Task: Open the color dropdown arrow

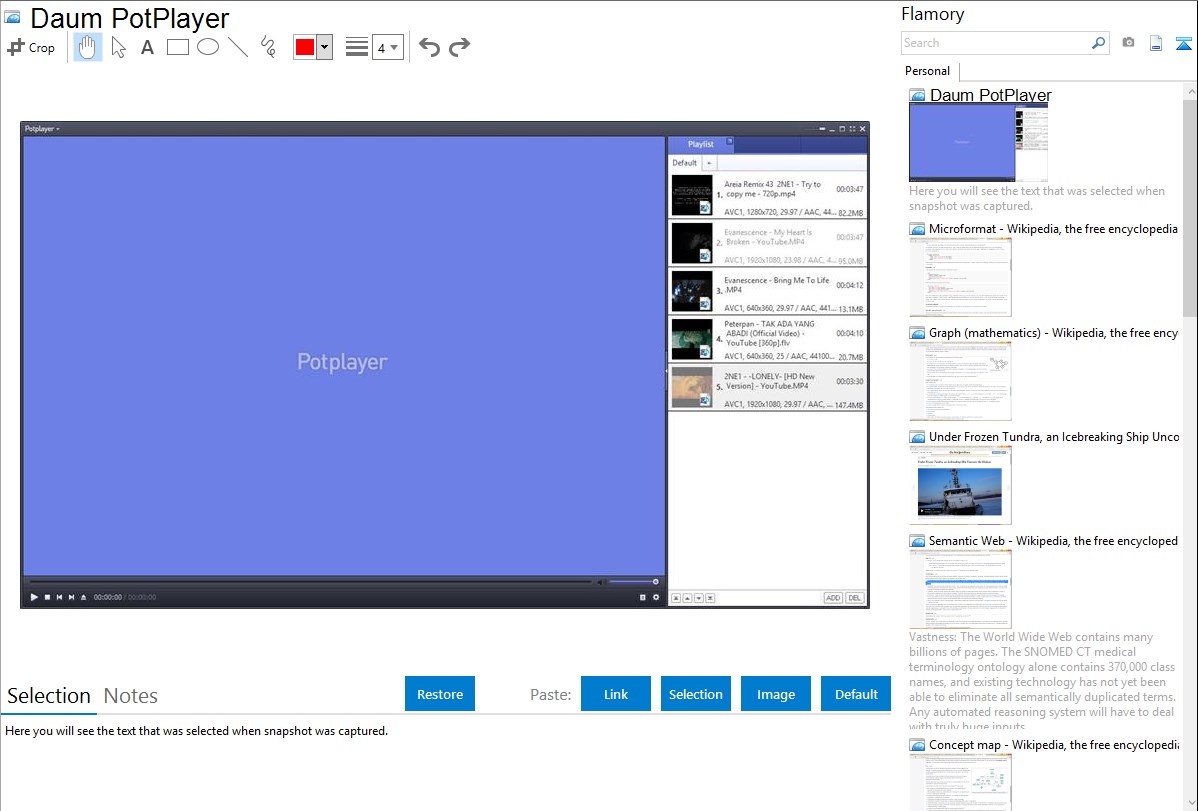Action: click(324, 47)
